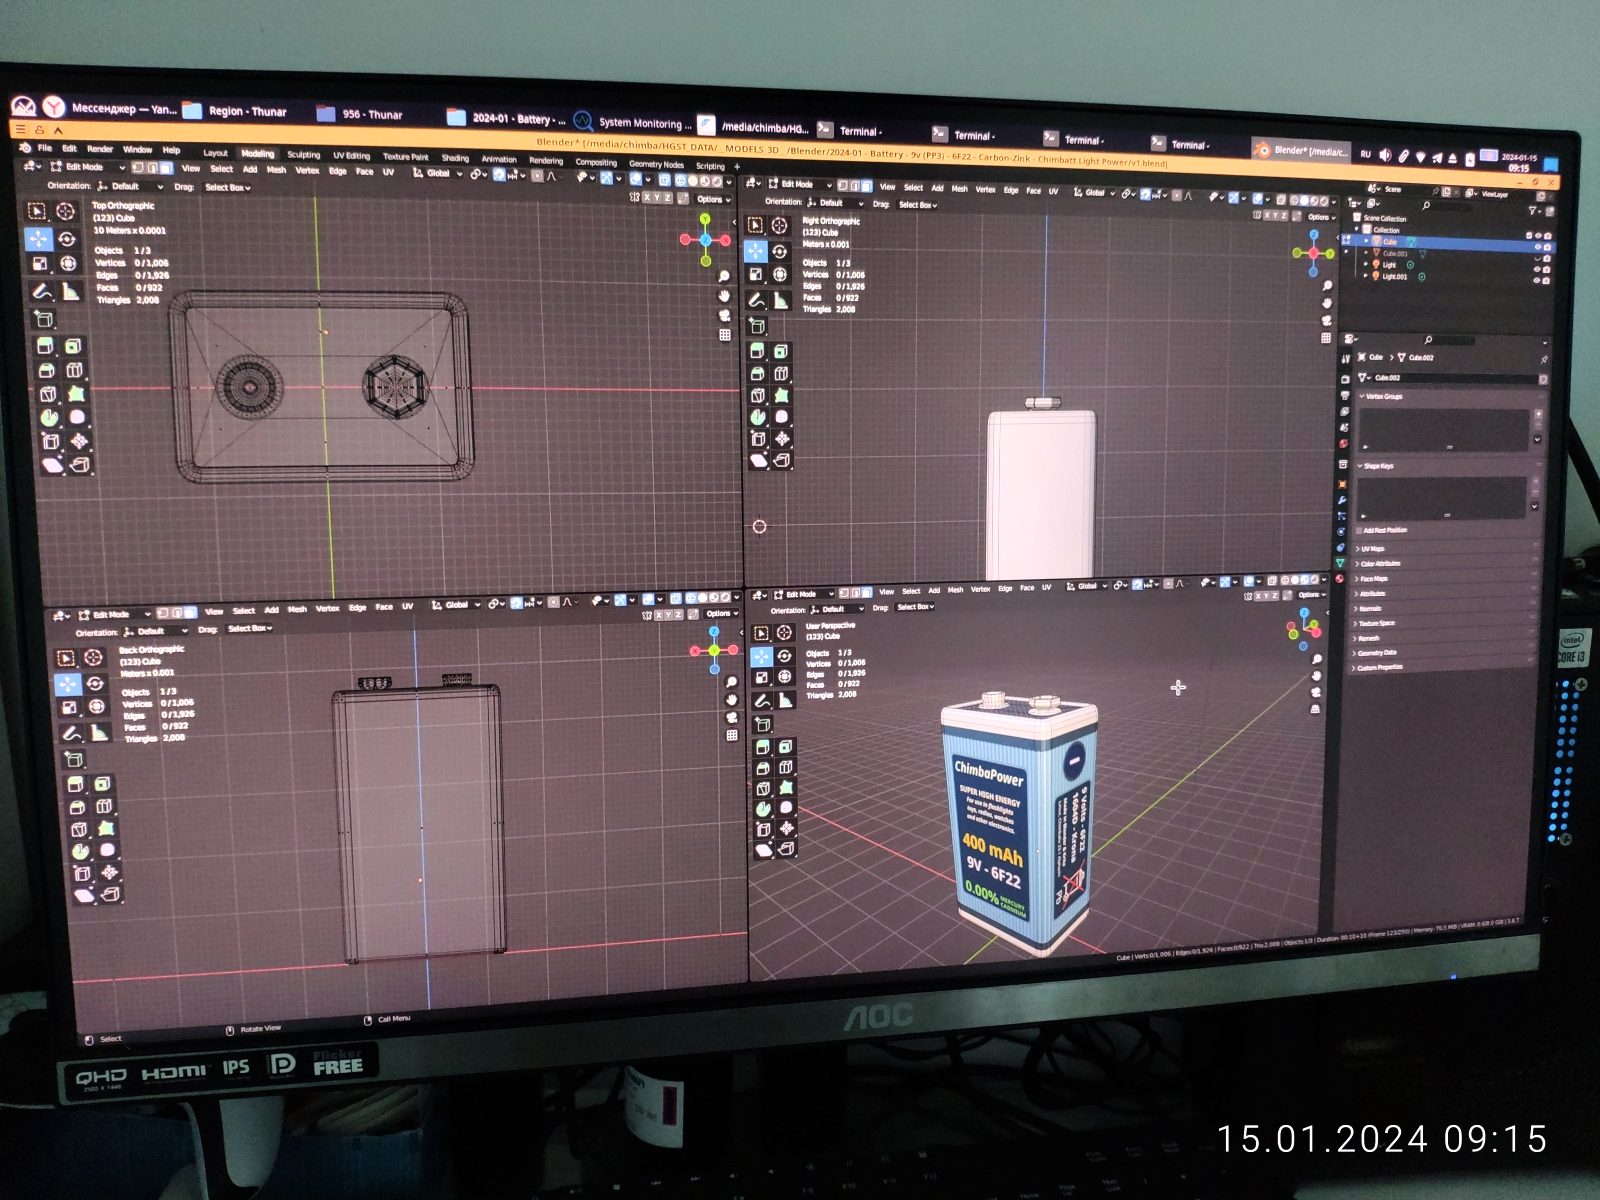
Task: Pick the Scale tool in Top Orthographic viewport
Action: 39,264
